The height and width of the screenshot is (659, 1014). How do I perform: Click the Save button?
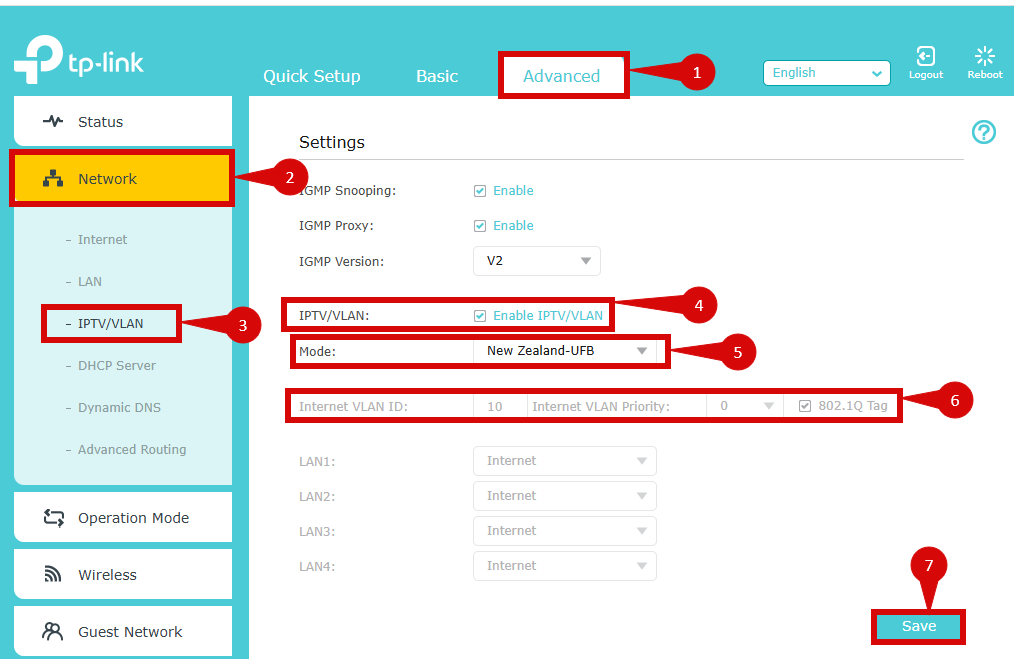tap(918, 626)
